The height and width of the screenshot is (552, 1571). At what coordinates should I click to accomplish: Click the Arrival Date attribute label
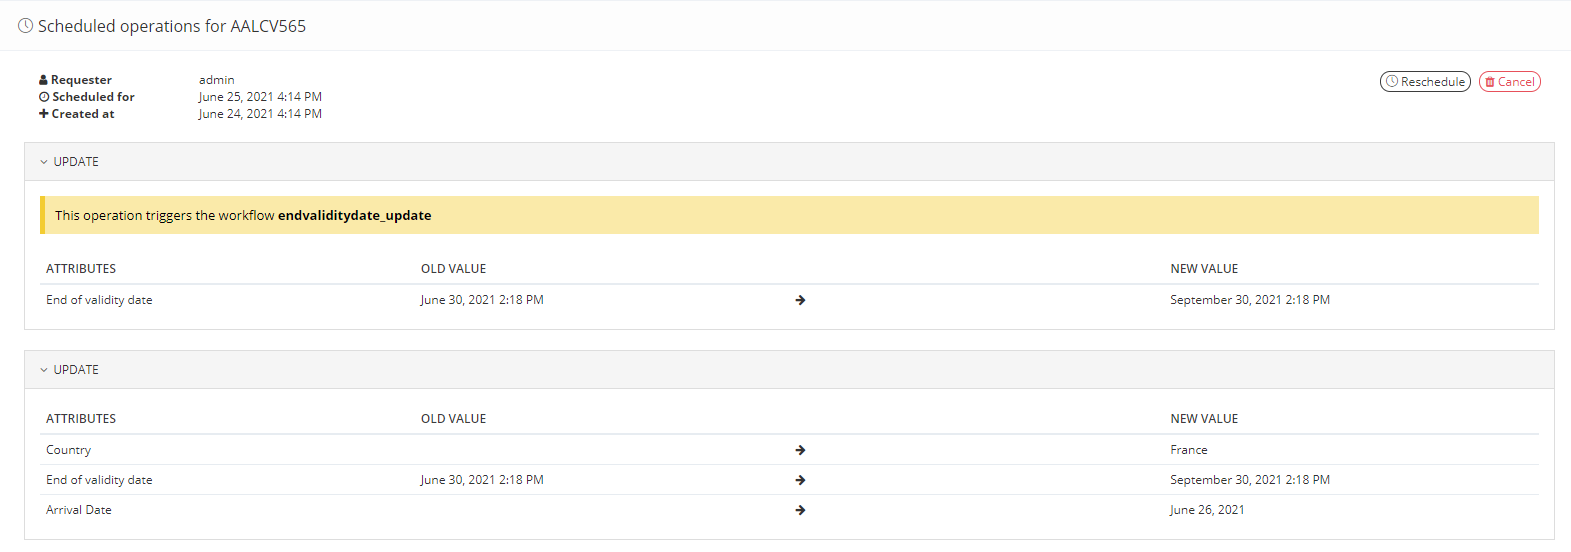pyautogui.click(x=79, y=510)
